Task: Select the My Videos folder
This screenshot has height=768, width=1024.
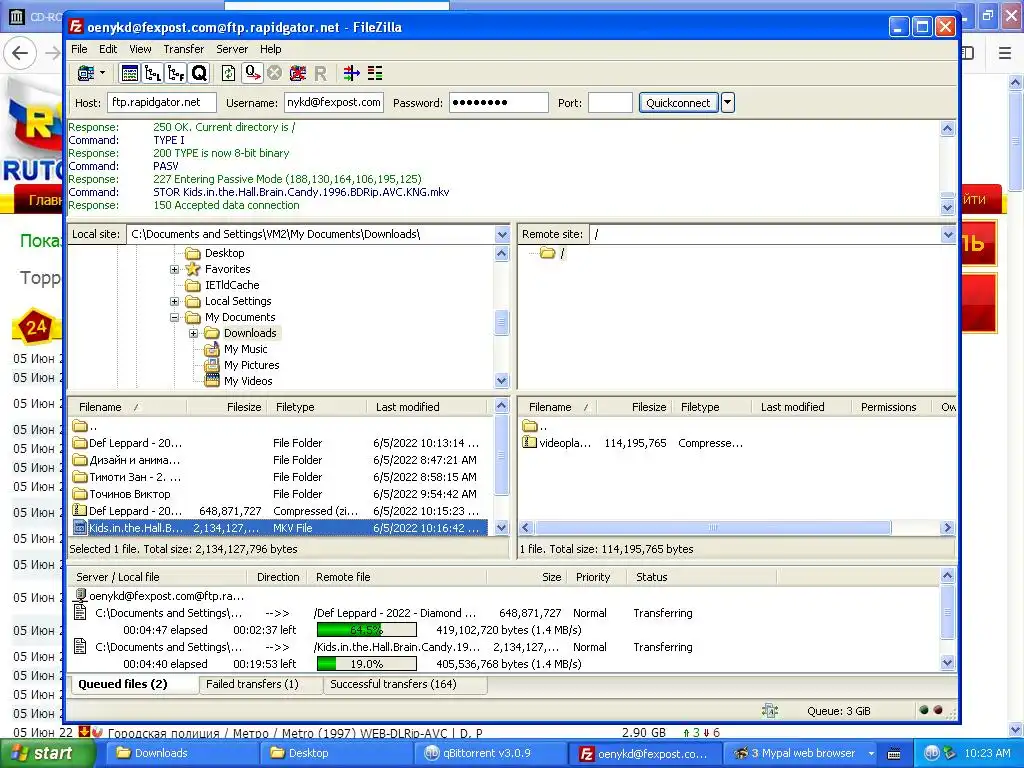Action: pos(248,381)
